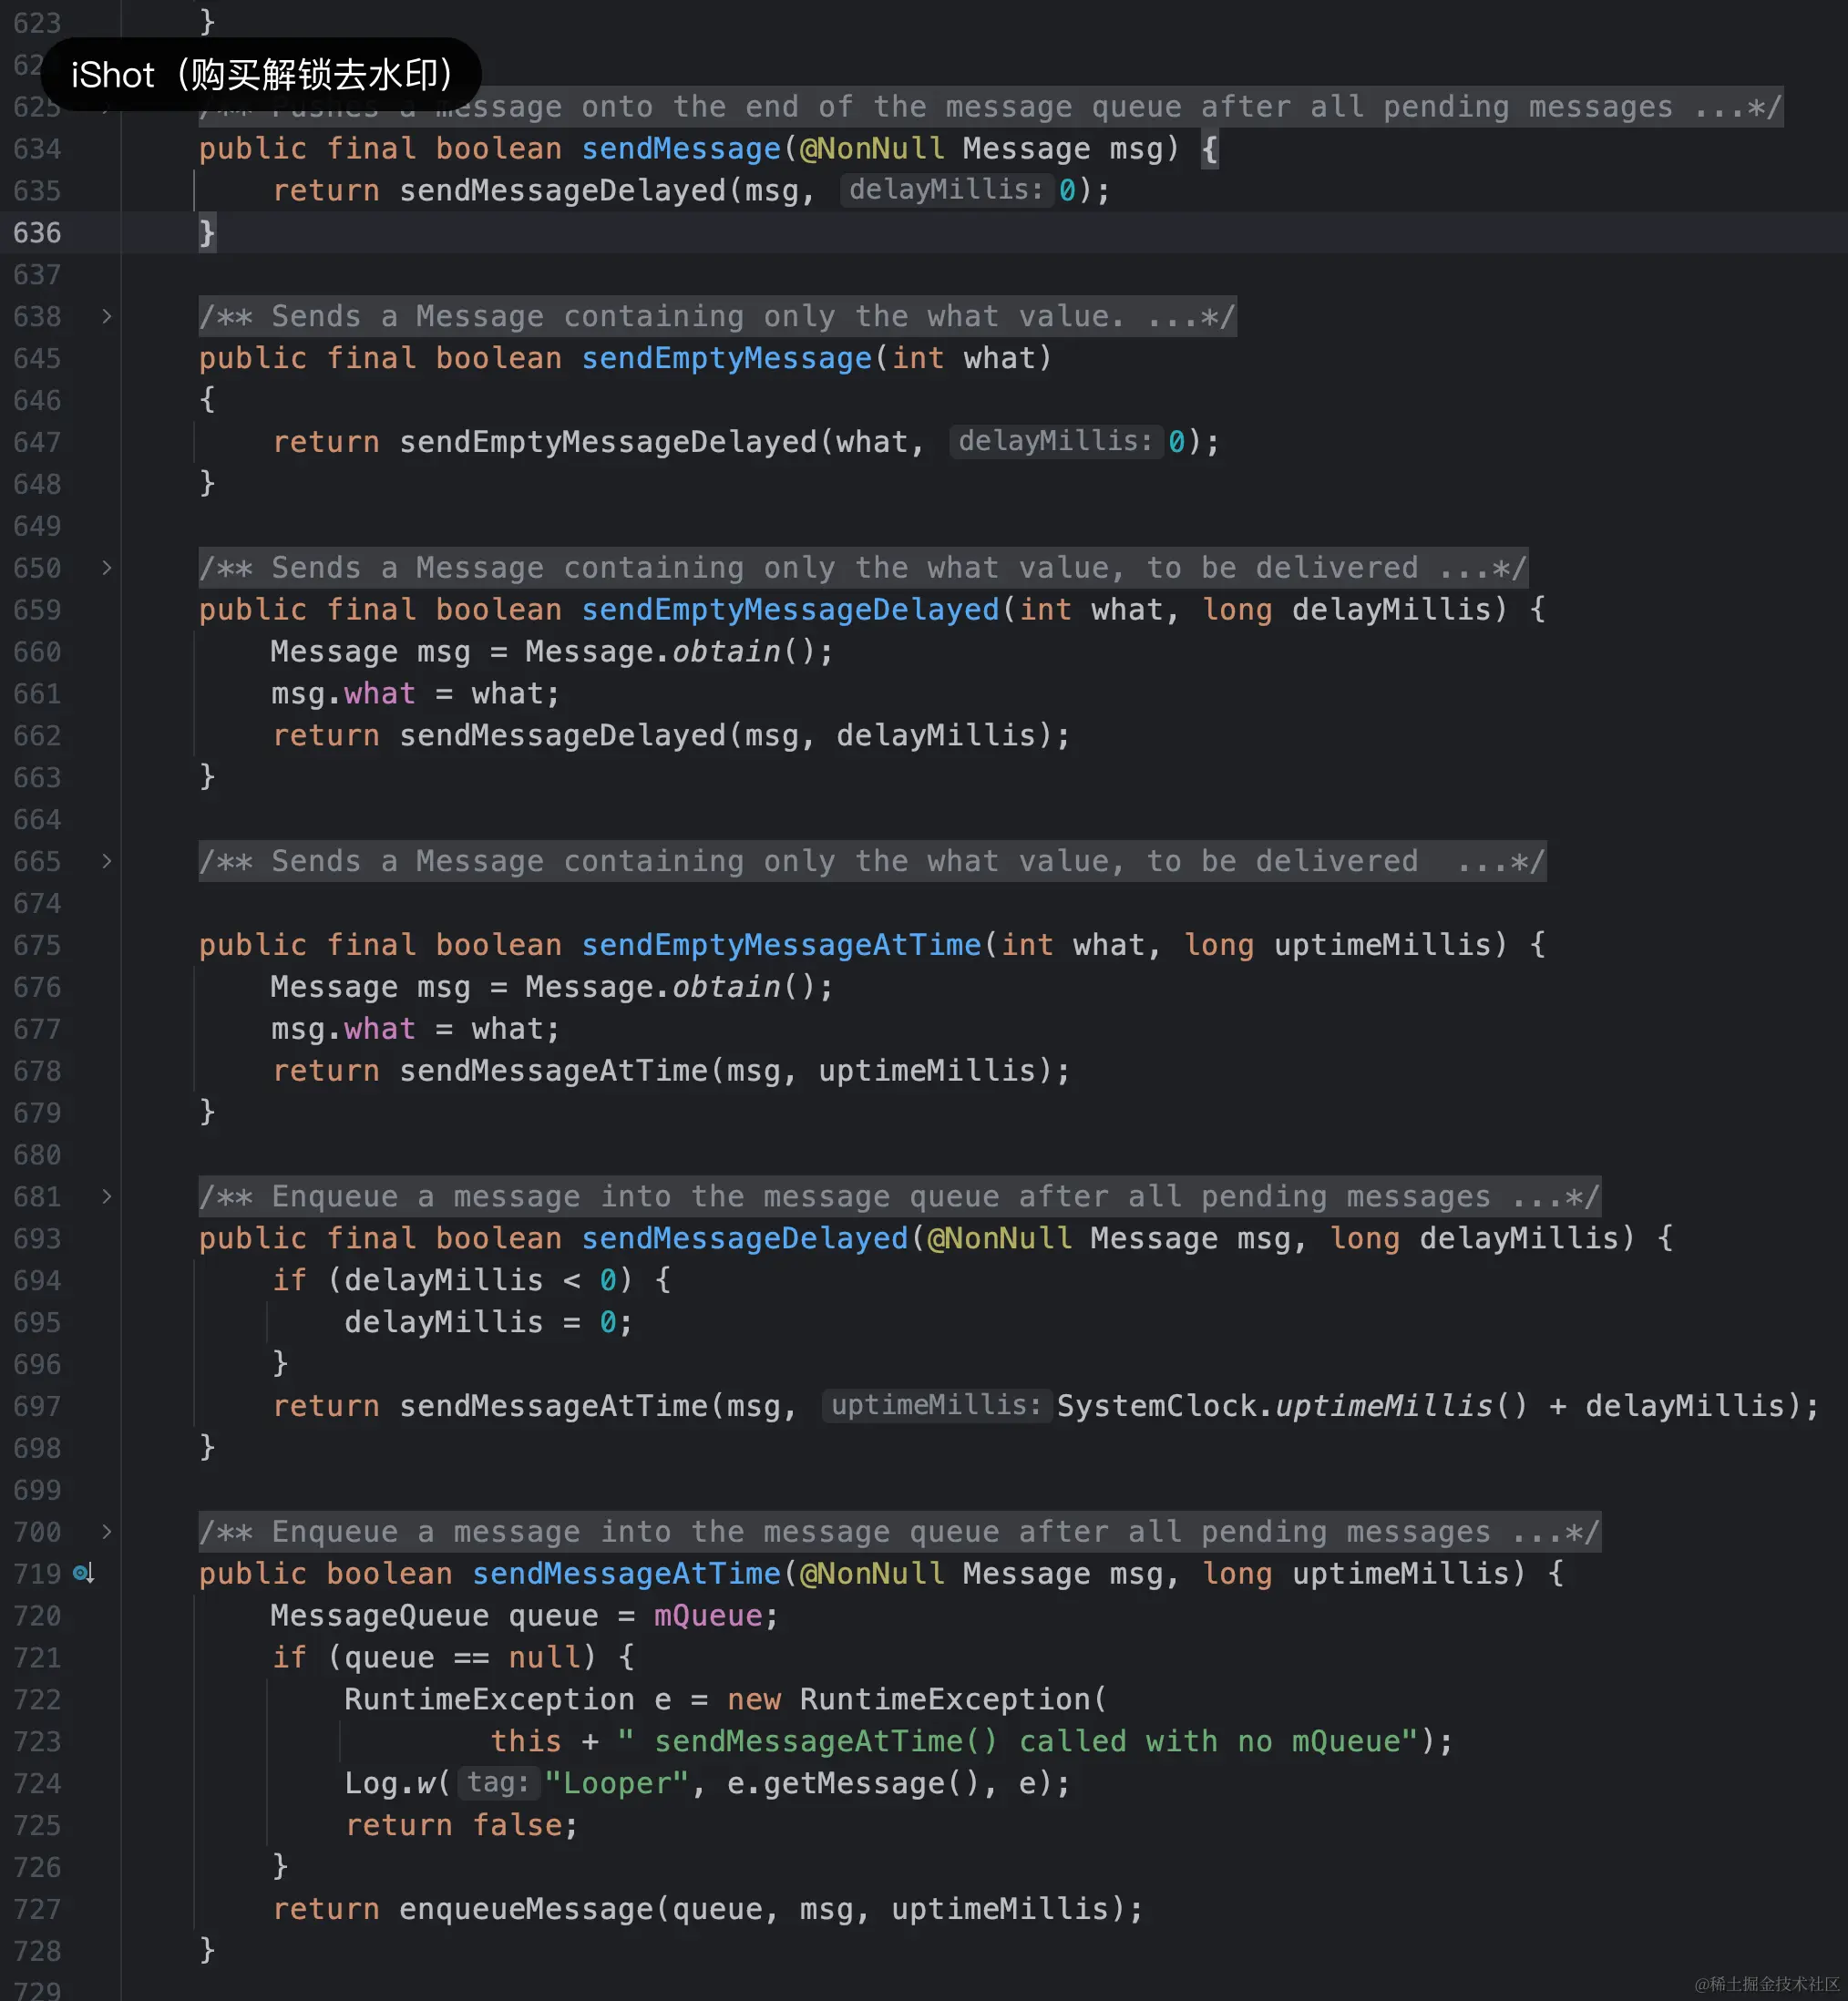This screenshot has height=2001, width=1848.
Task: Click the tag inlay hint in Log.w call
Action: tap(498, 1783)
